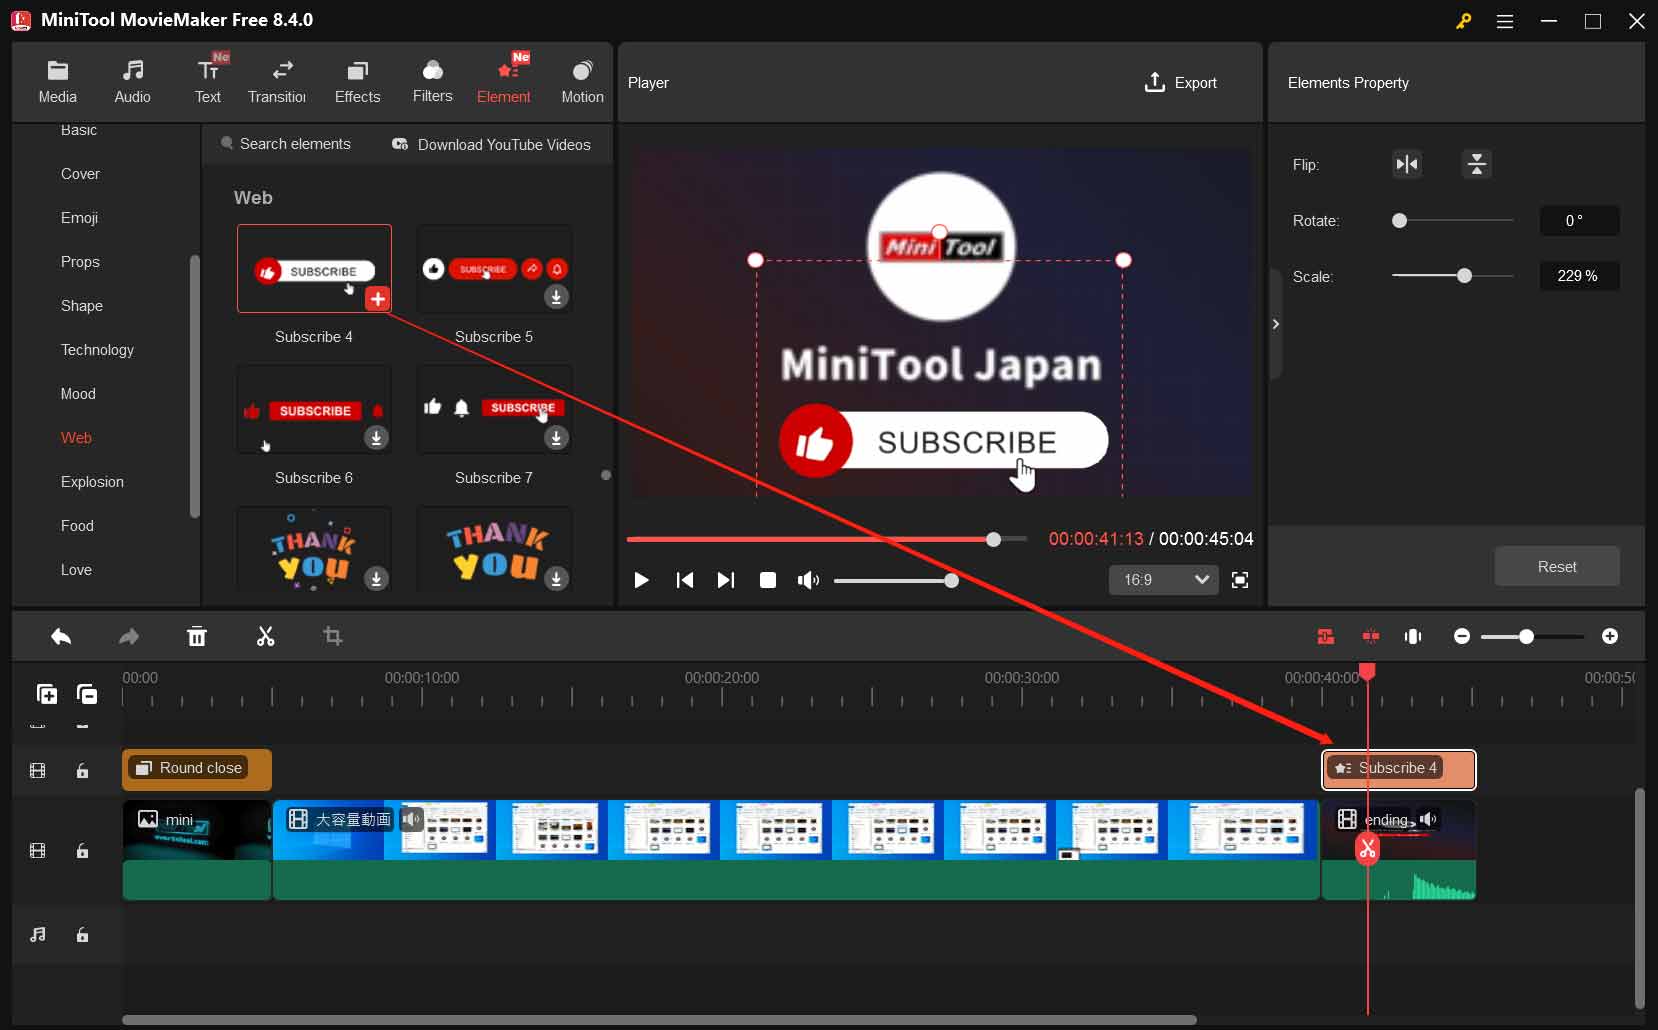Viewport: 1658px width, 1030px height.
Task: Open the Media library panel
Action: pos(57,80)
